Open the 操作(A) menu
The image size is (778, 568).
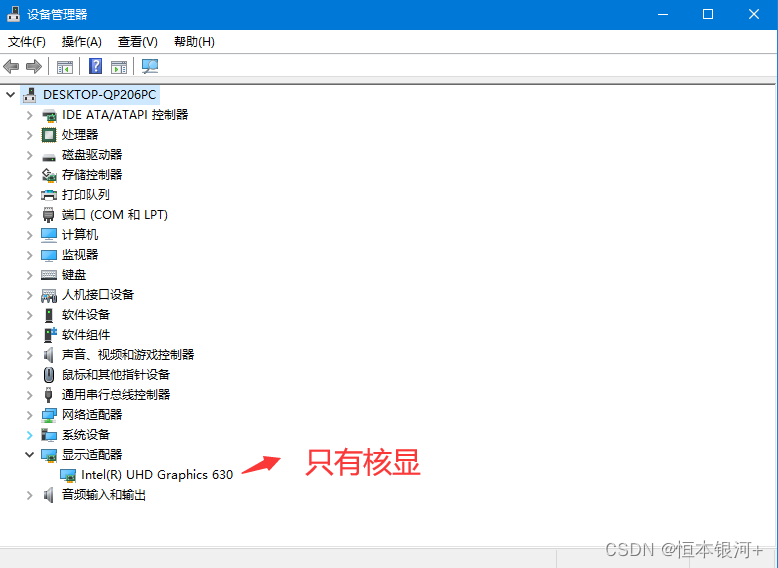[x=81, y=42]
